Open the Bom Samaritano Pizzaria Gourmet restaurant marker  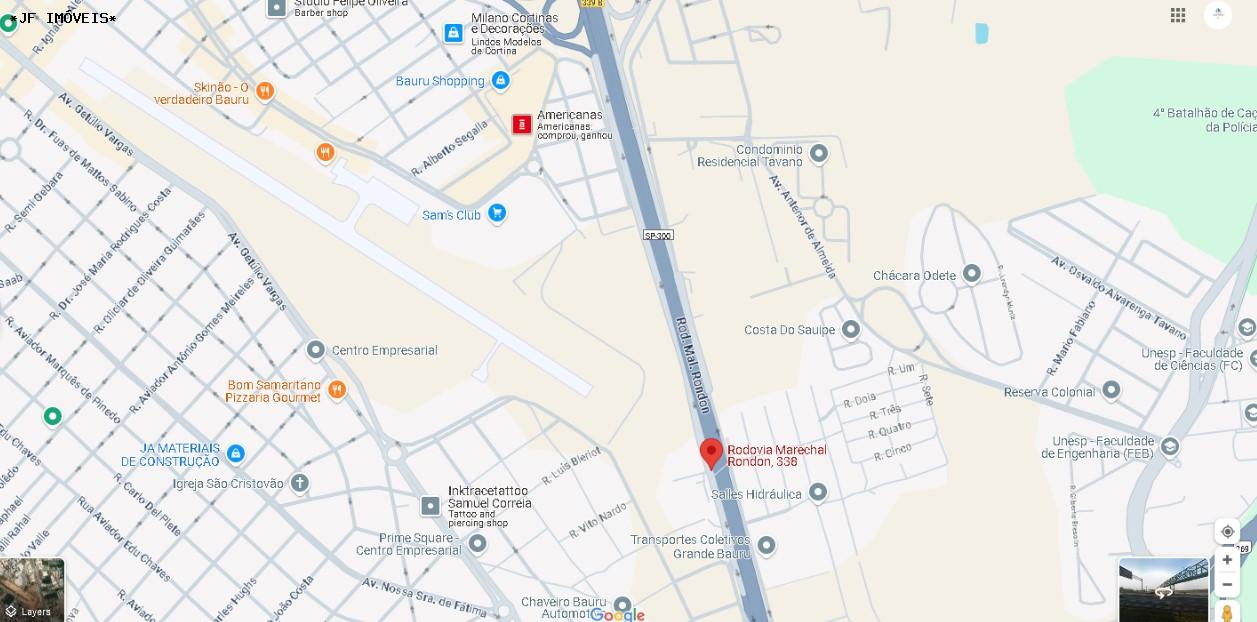337,390
